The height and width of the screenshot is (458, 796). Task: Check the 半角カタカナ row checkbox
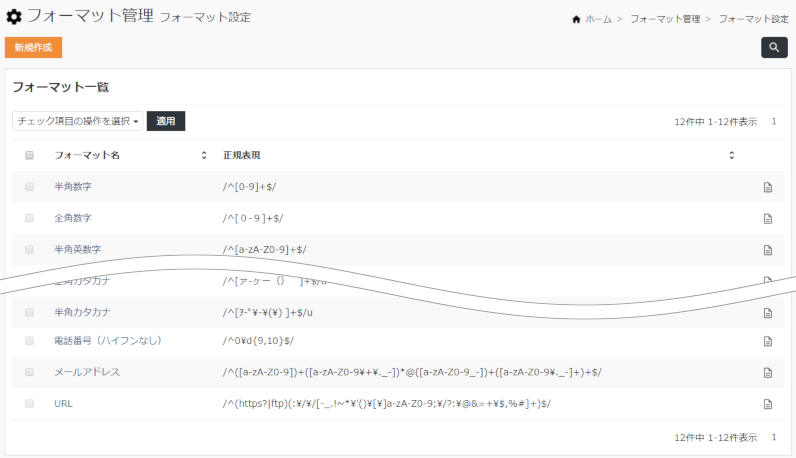tap(29, 312)
